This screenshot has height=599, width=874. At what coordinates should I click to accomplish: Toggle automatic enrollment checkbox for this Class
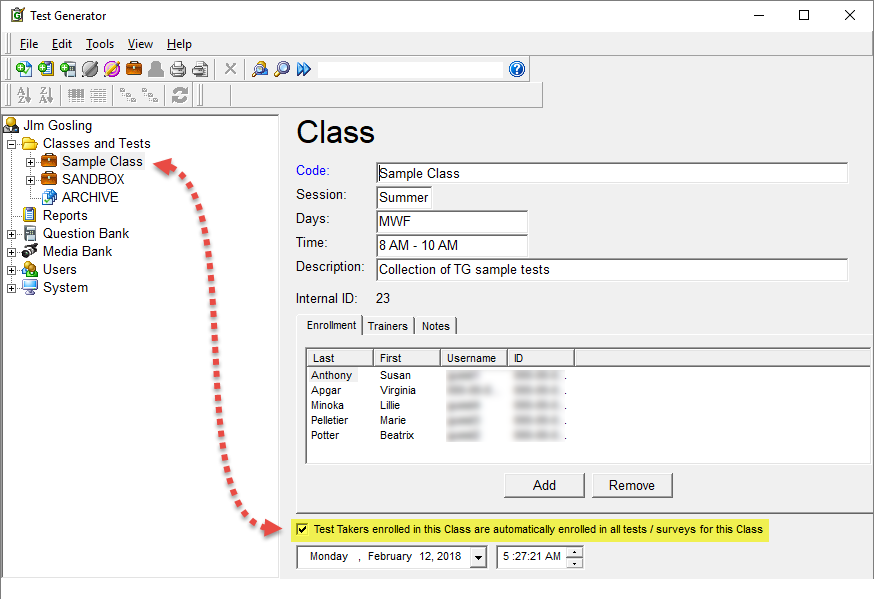(302, 529)
